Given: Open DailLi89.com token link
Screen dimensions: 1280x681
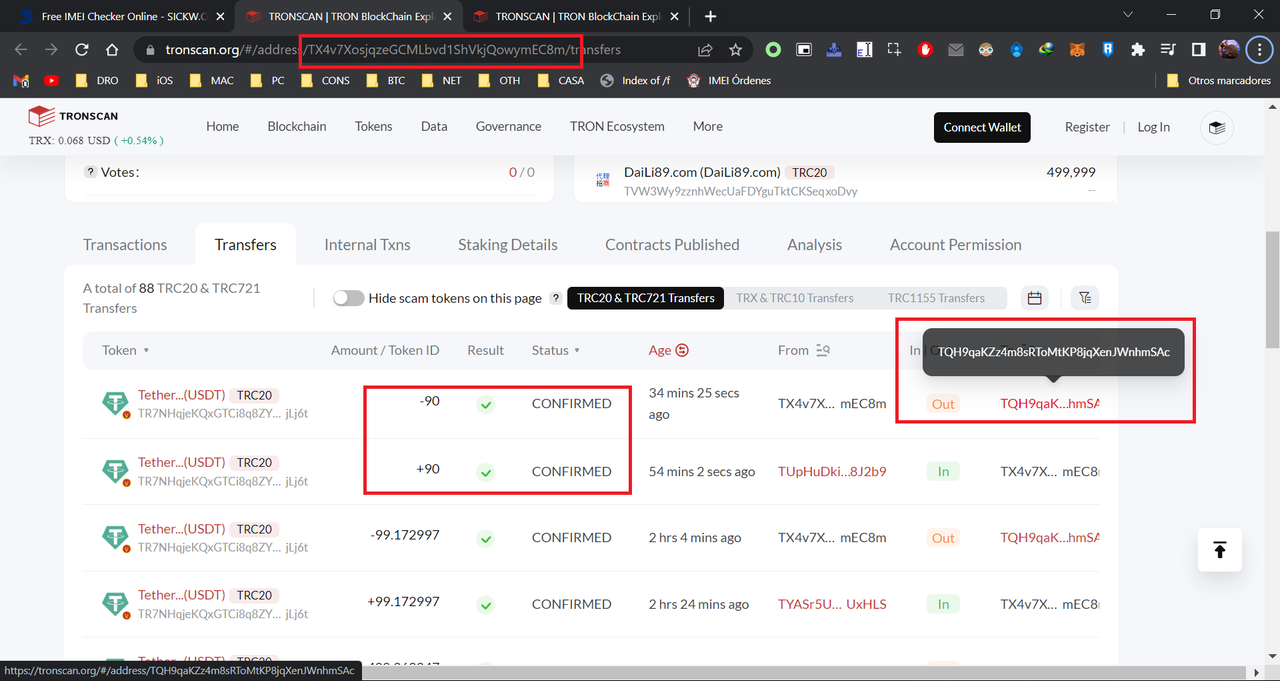Looking at the screenshot, I should (702, 172).
